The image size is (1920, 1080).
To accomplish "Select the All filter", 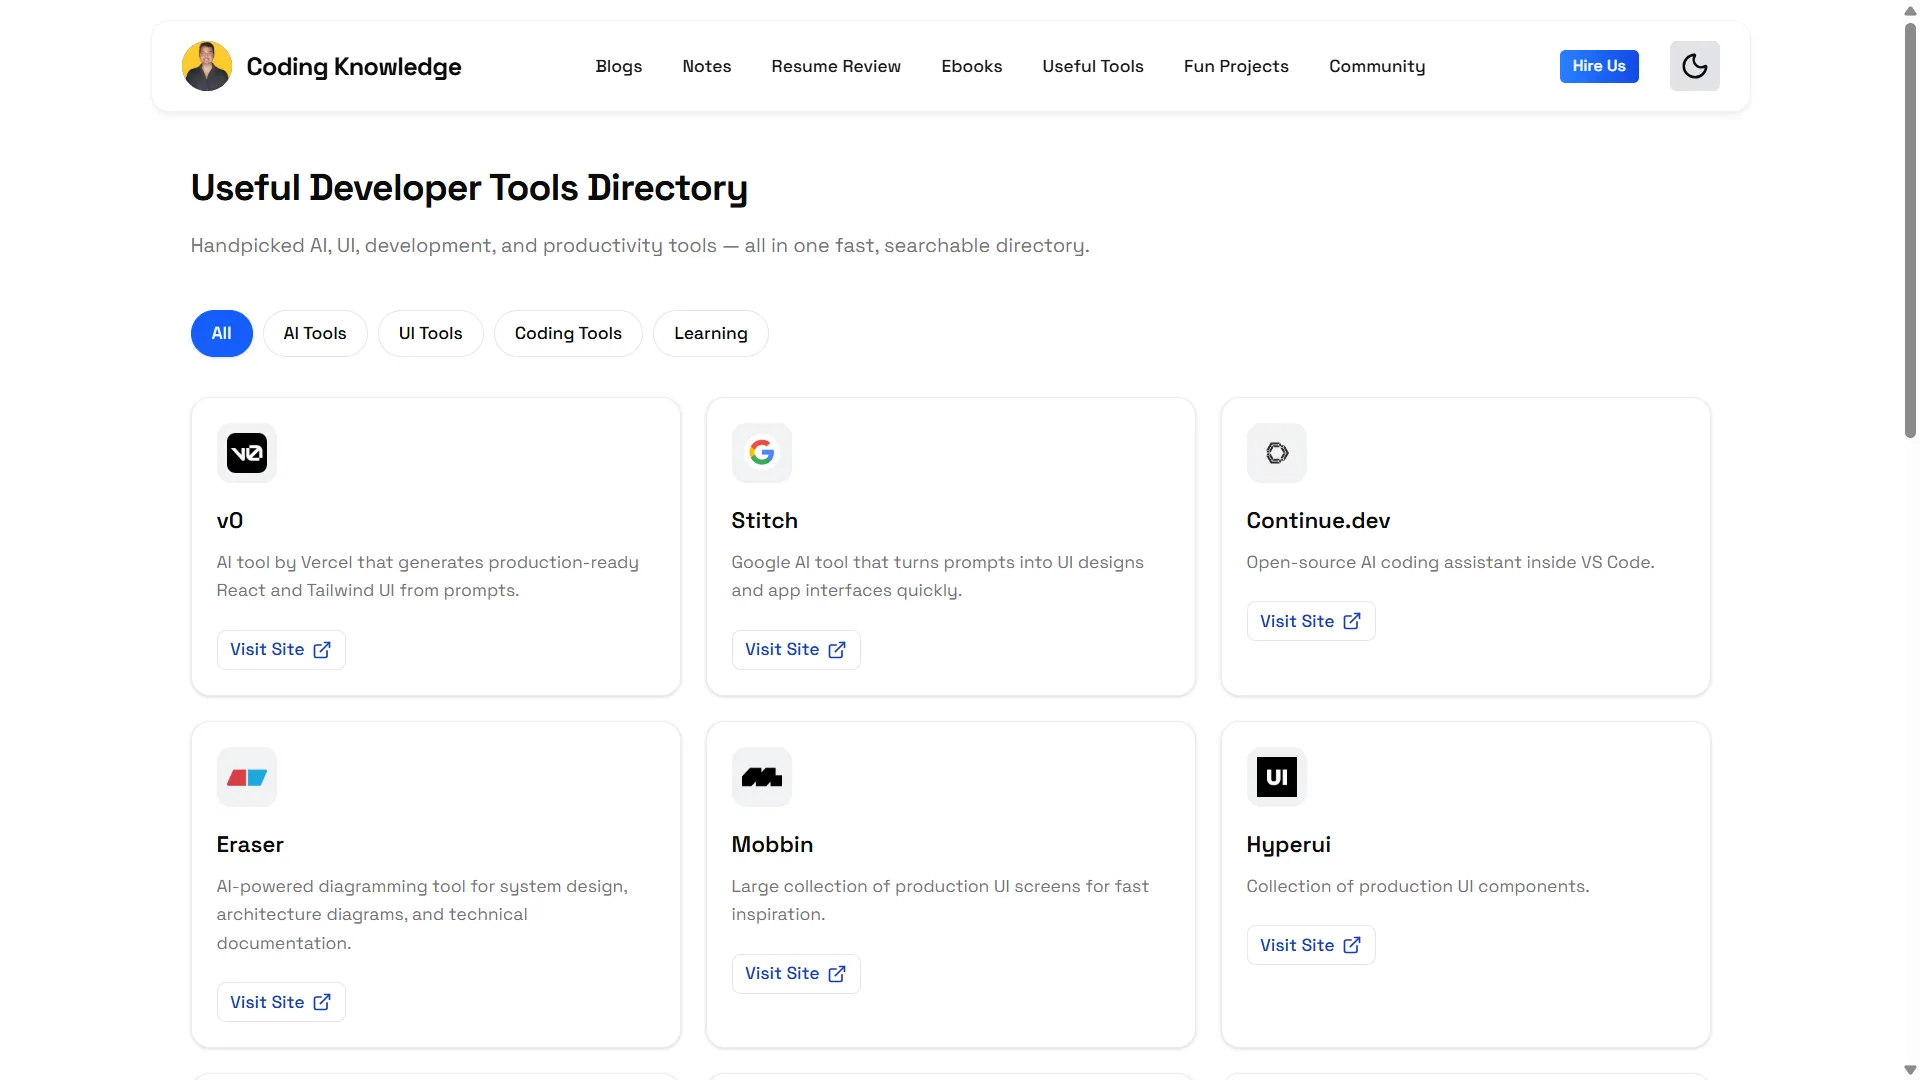I will (x=222, y=333).
